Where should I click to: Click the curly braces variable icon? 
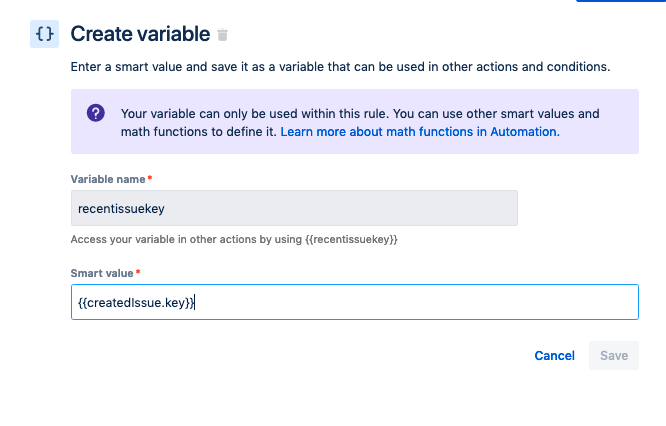tap(45, 34)
